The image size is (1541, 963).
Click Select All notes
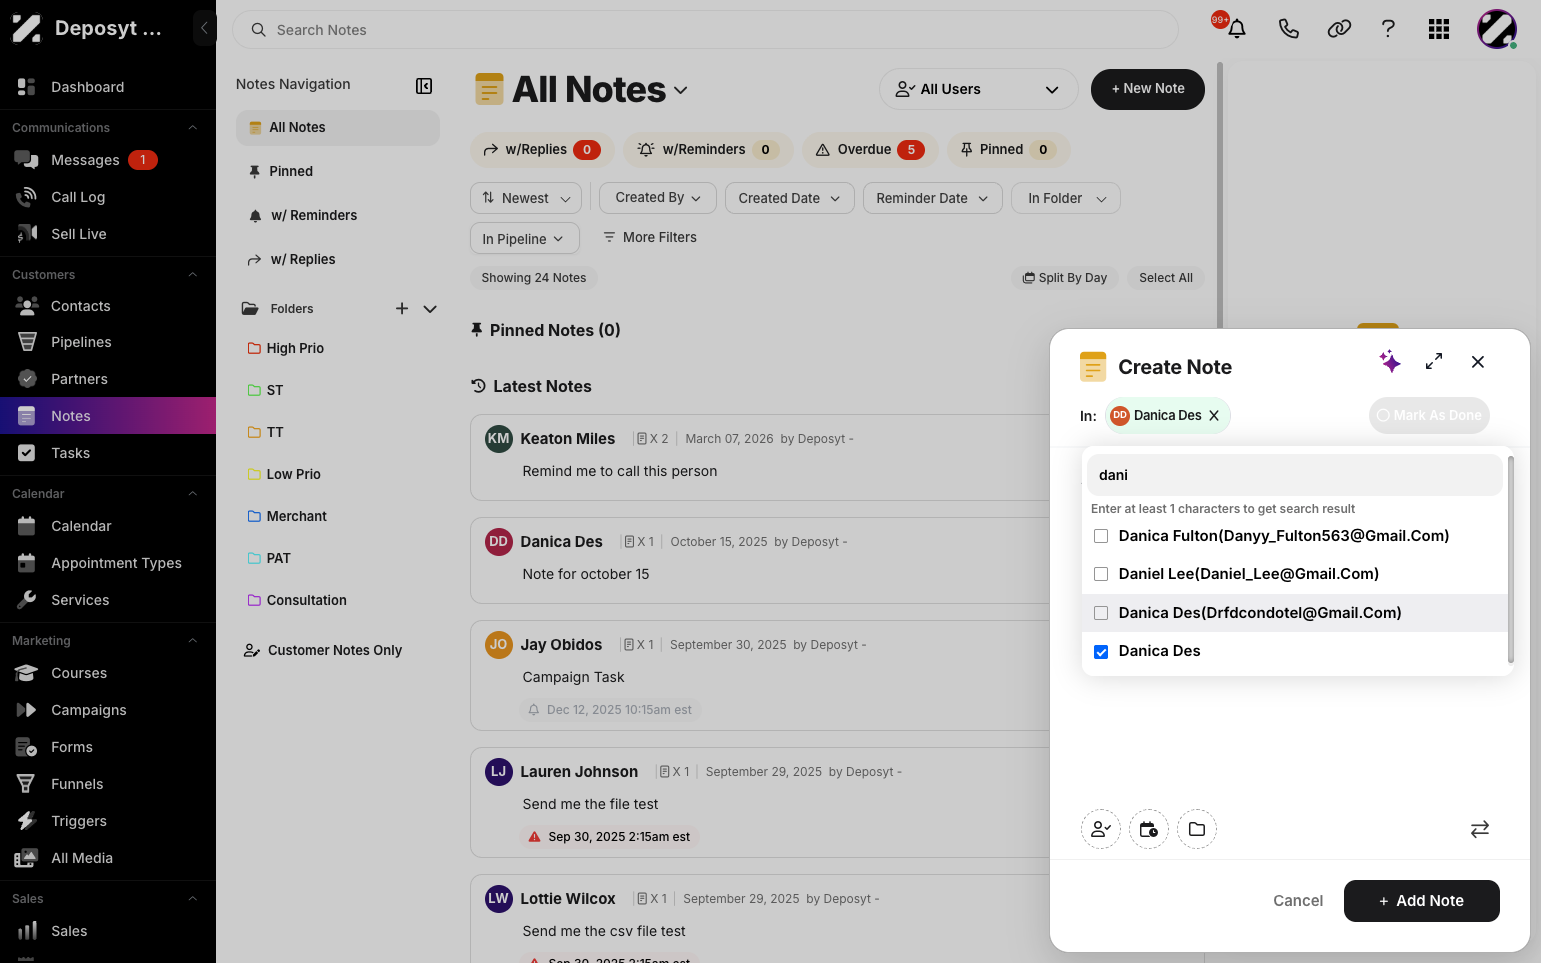click(x=1166, y=278)
